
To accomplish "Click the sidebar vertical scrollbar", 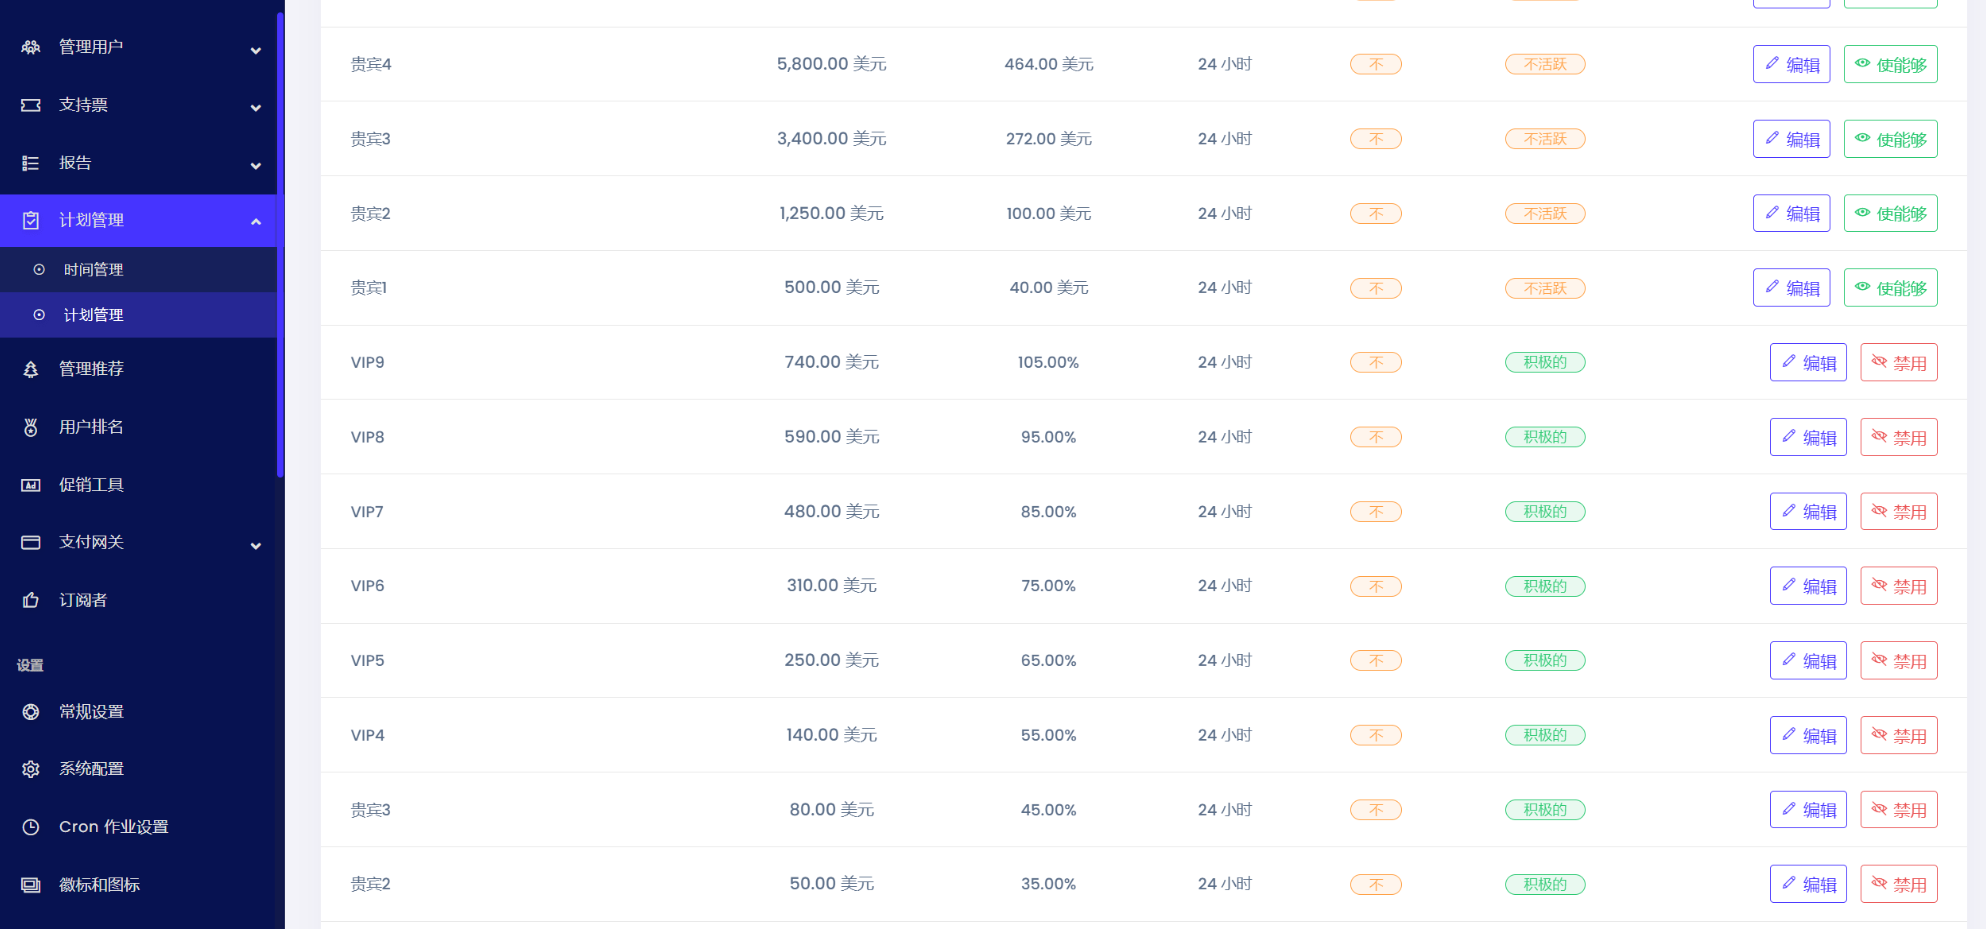I will pos(281,245).
